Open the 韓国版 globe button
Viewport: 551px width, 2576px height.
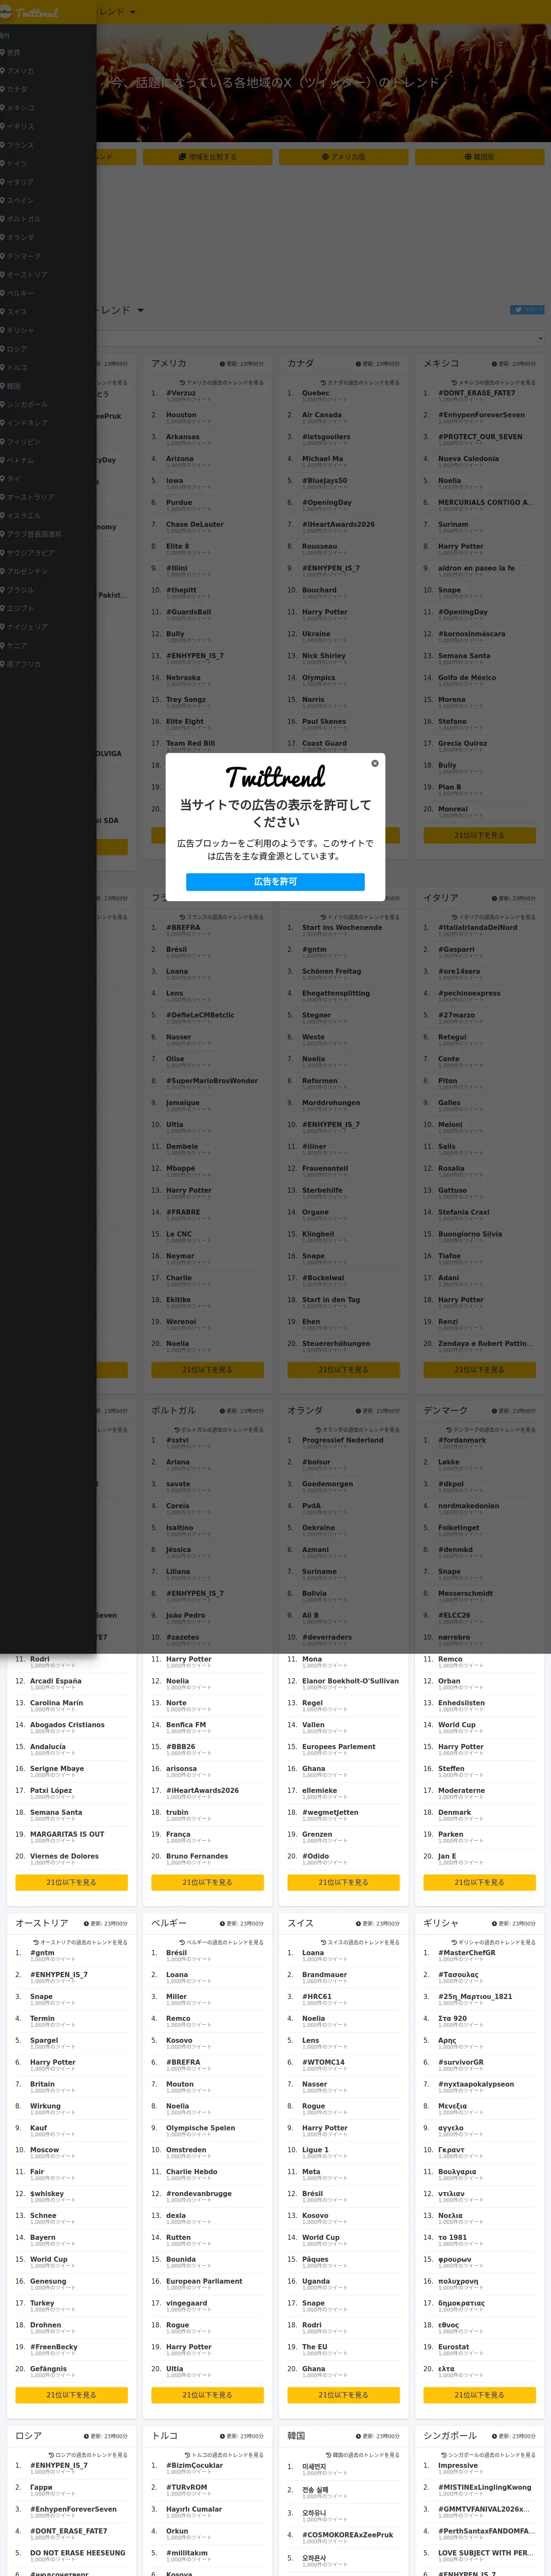479,157
